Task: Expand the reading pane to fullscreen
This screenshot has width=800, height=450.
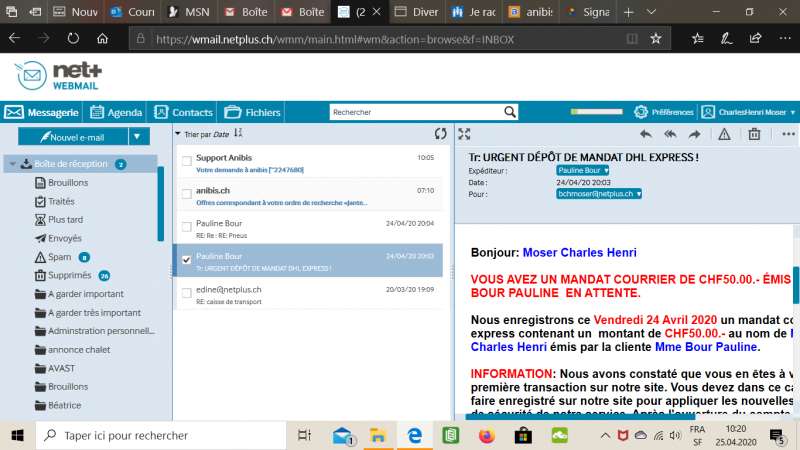Action: tap(464, 134)
